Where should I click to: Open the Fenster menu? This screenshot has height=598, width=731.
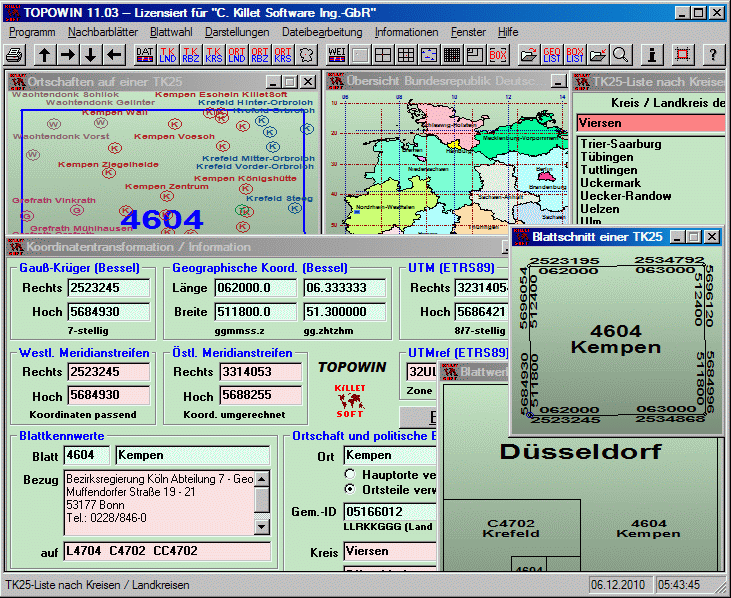click(x=468, y=32)
